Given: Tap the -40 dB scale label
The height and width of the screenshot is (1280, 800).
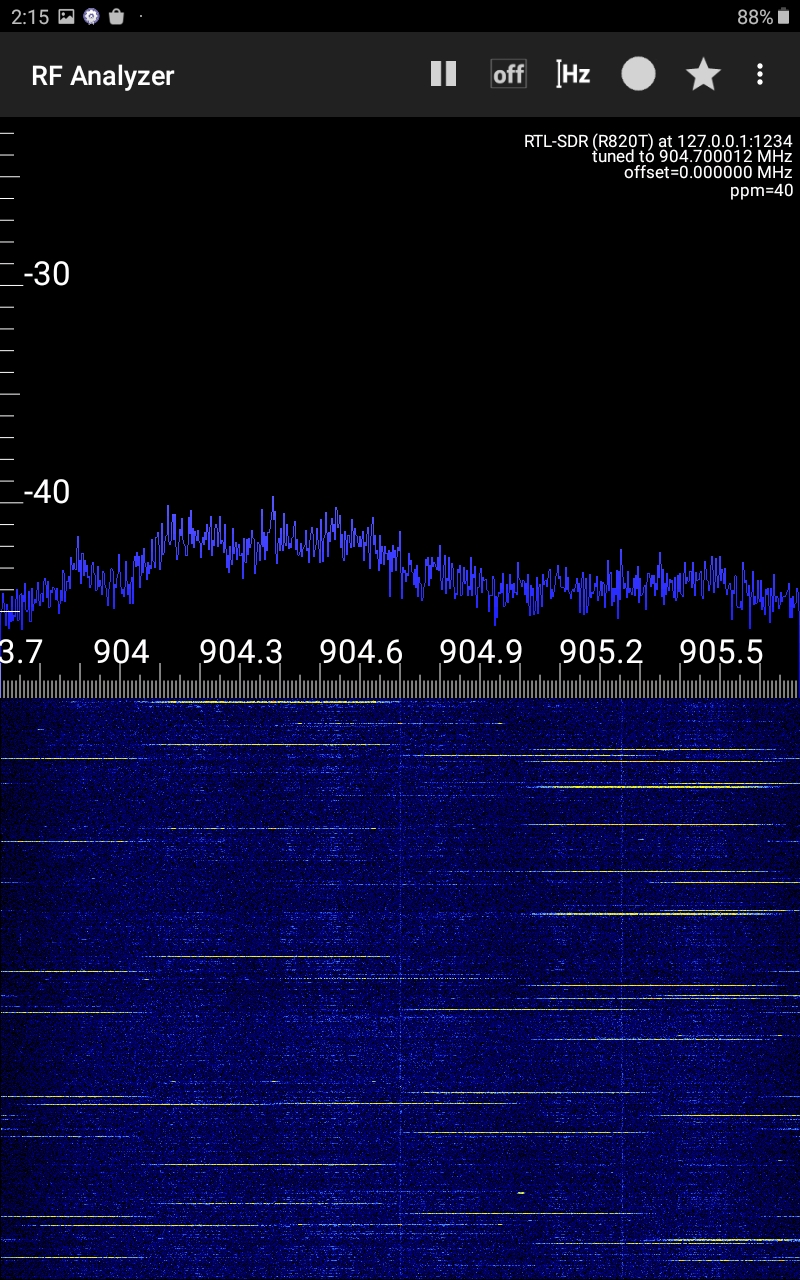Looking at the screenshot, I should click(x=47, y=492).
